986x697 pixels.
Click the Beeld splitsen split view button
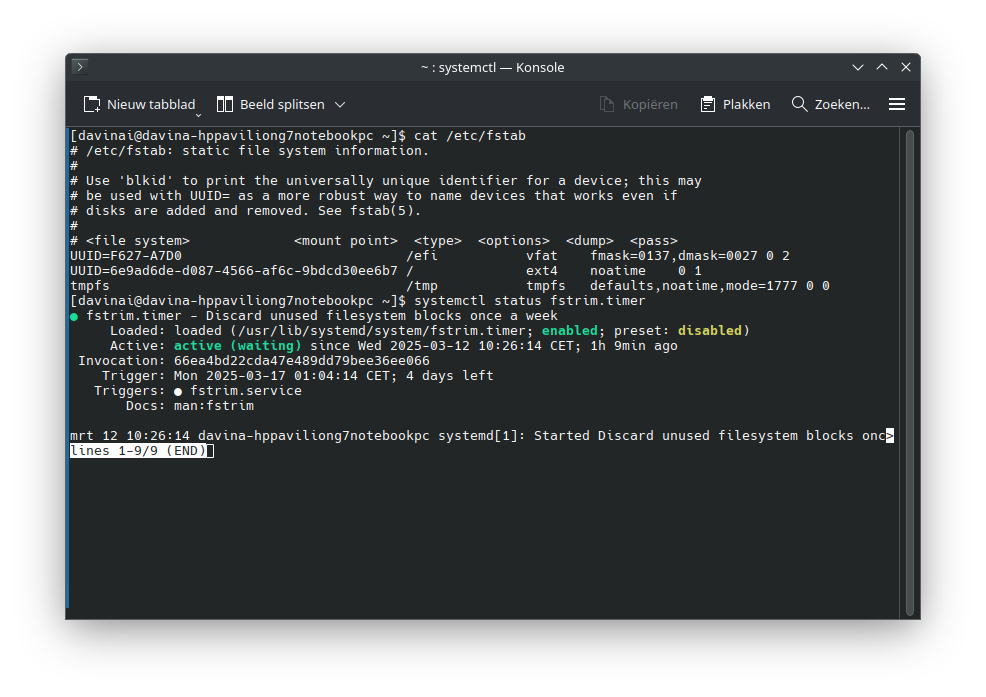point(270,104)
